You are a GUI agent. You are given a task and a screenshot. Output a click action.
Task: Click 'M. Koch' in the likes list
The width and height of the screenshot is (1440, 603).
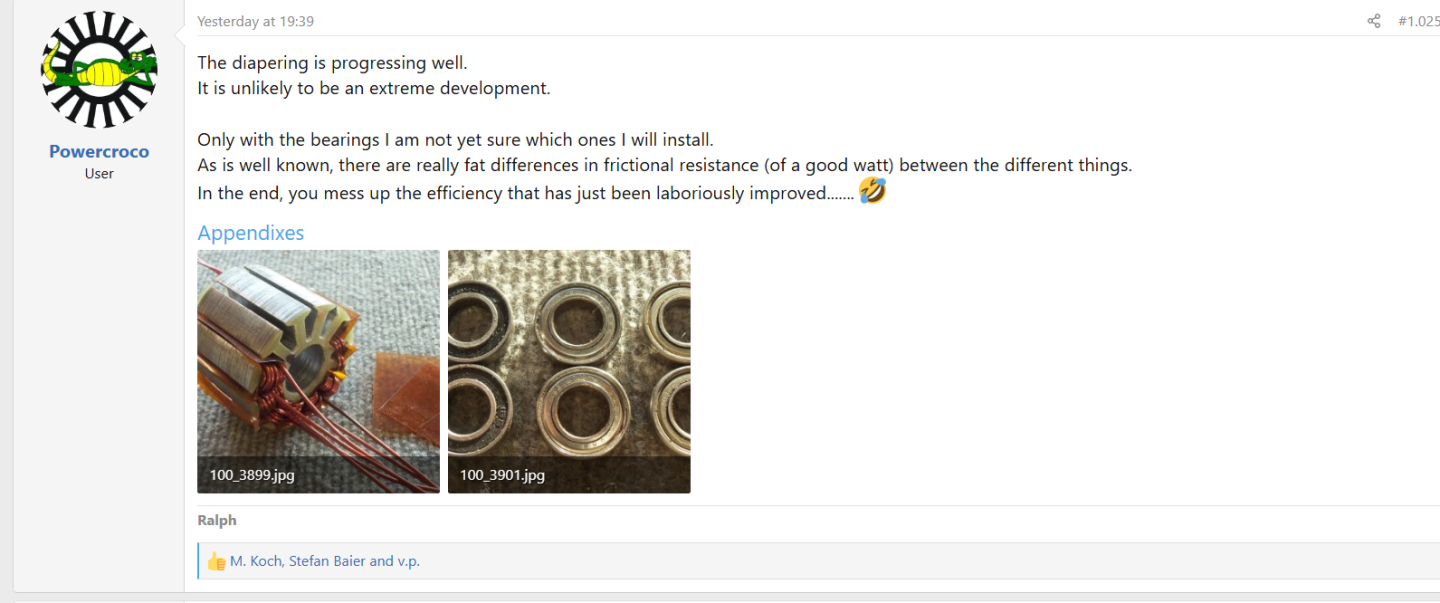(x=255, y=562)
